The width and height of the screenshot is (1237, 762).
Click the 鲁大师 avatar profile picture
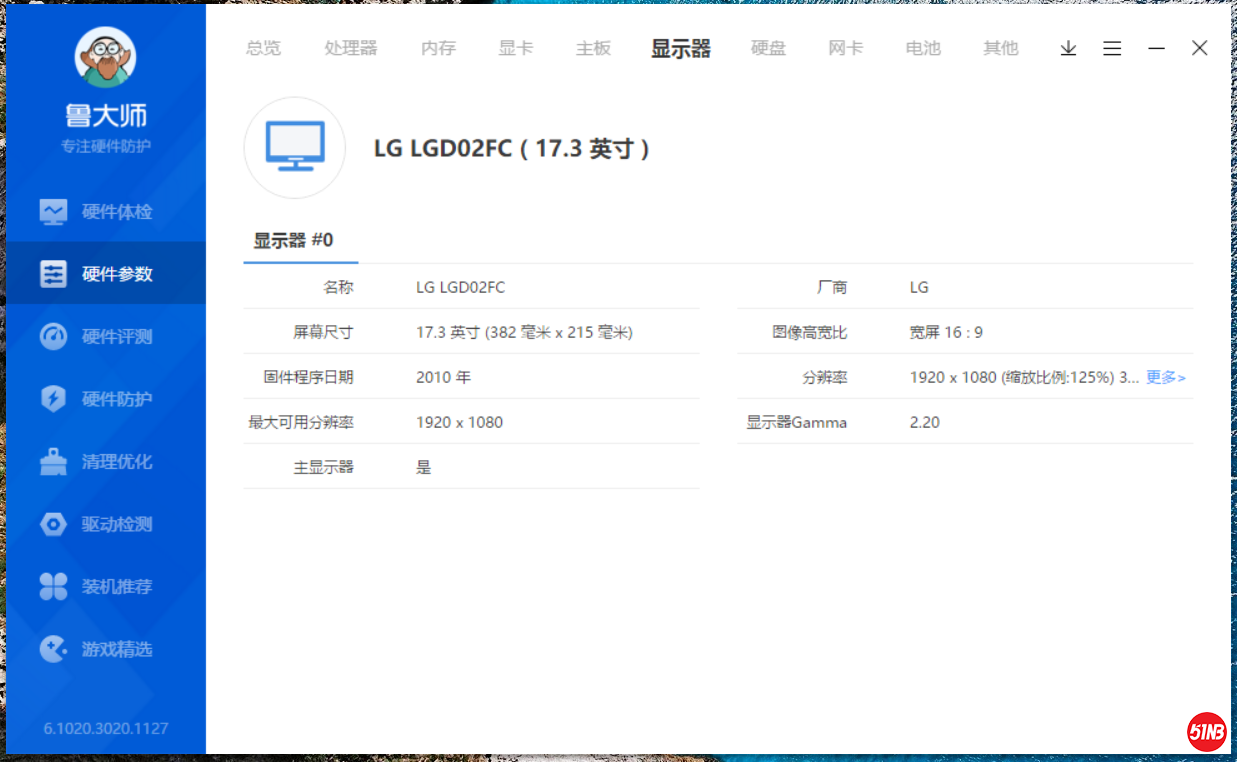105,57
